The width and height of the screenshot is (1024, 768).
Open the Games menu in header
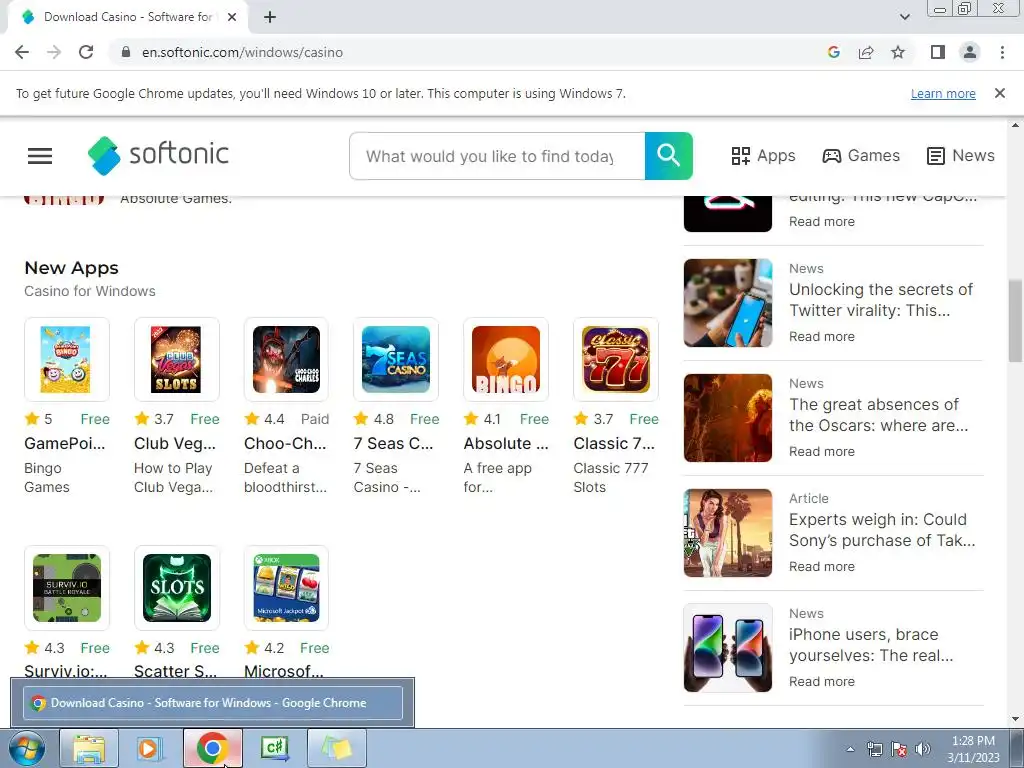861,155
